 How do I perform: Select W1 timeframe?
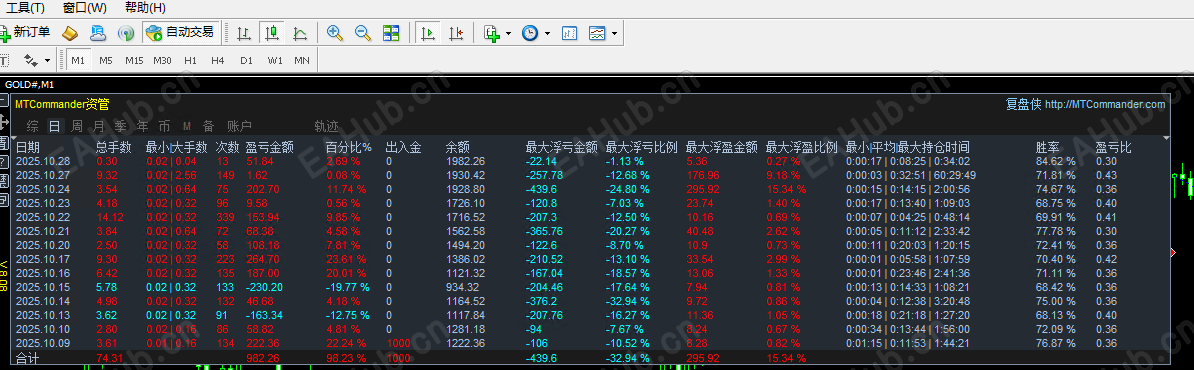click(x=275, y=59)
